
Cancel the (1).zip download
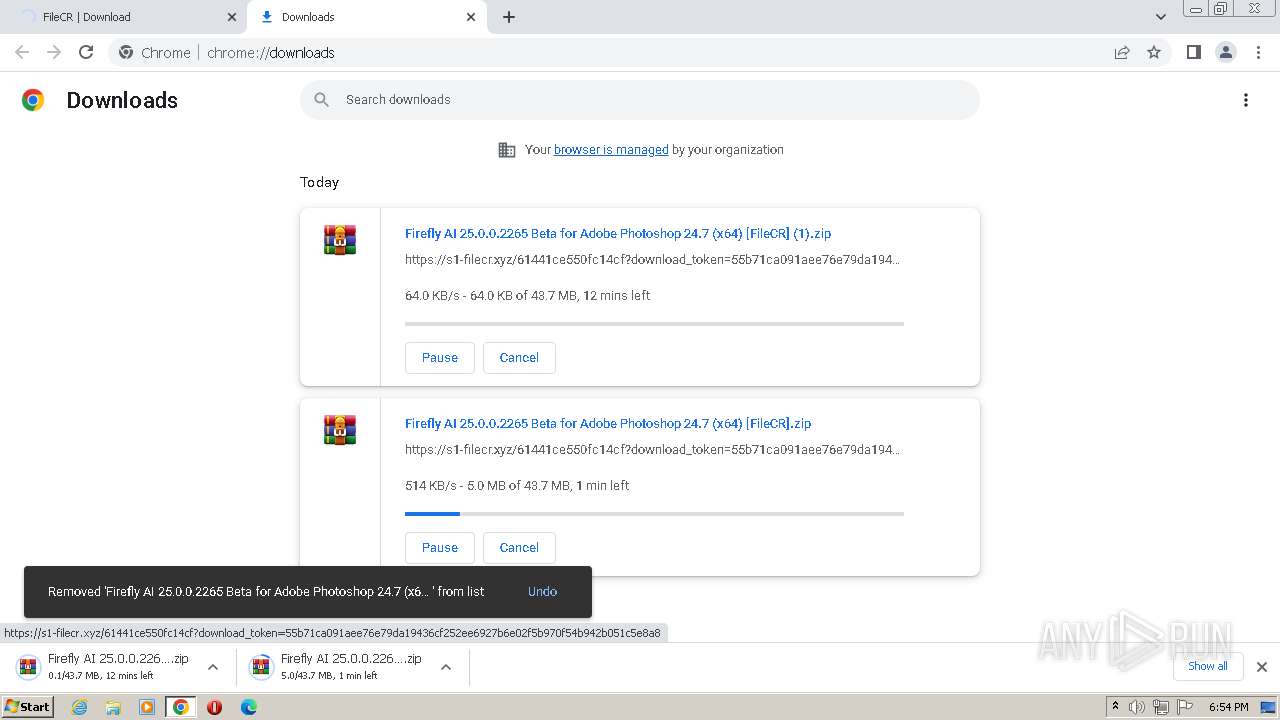coord(519,358)
